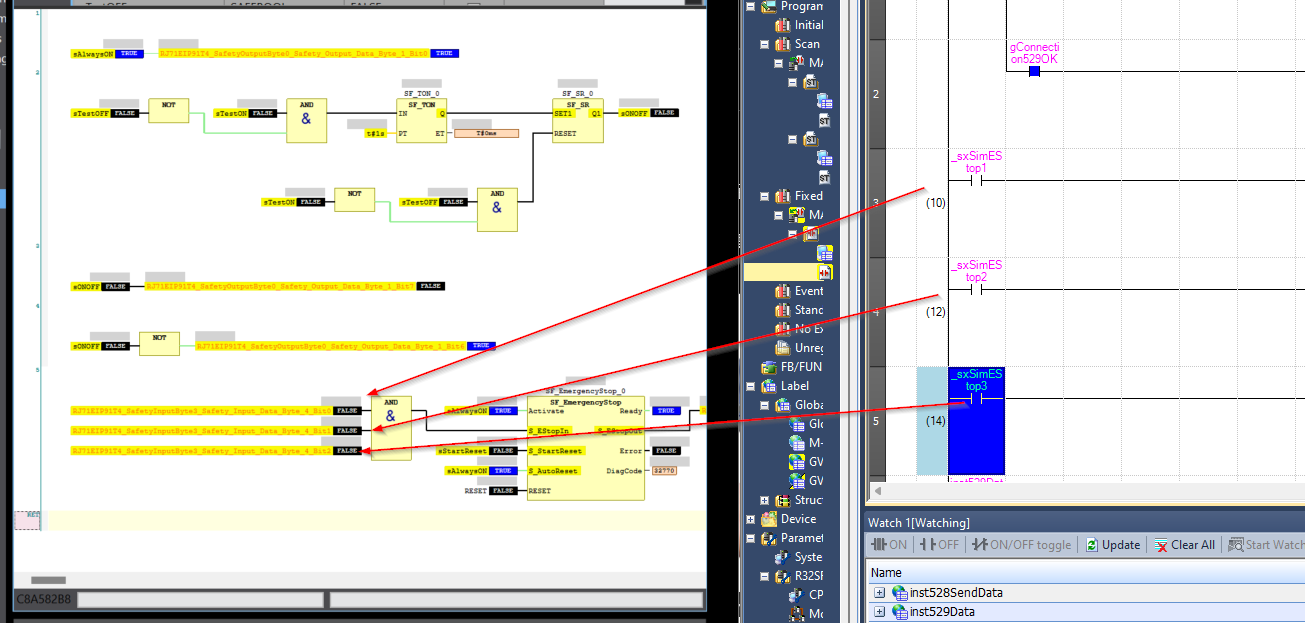Click the R32SF CPU folder icon

tap(785, 576)
